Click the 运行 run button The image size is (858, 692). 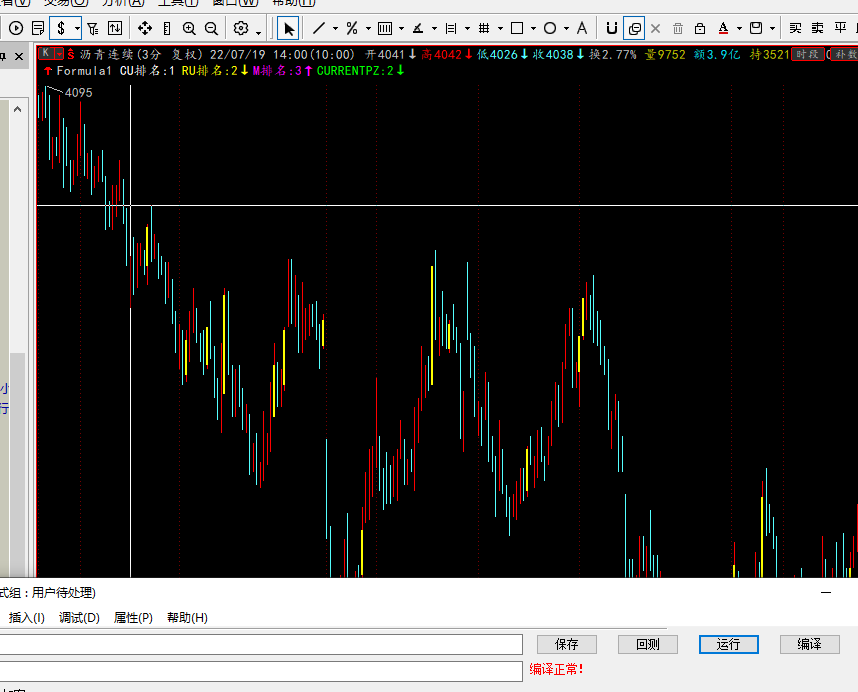(729, 644)
